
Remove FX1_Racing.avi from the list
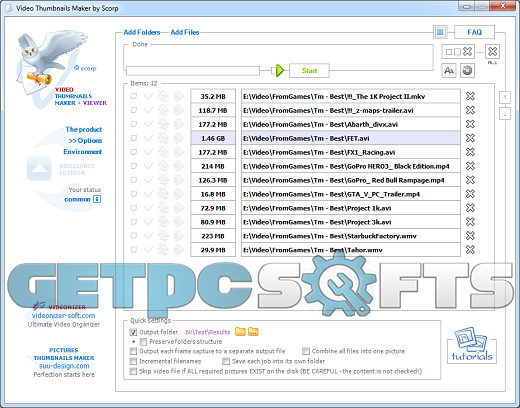(x=470, y=152)
